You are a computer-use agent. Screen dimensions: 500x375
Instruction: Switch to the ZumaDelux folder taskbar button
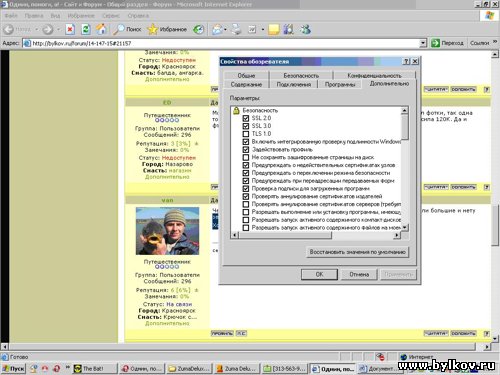pyautogui.click(x=189, y=369)
